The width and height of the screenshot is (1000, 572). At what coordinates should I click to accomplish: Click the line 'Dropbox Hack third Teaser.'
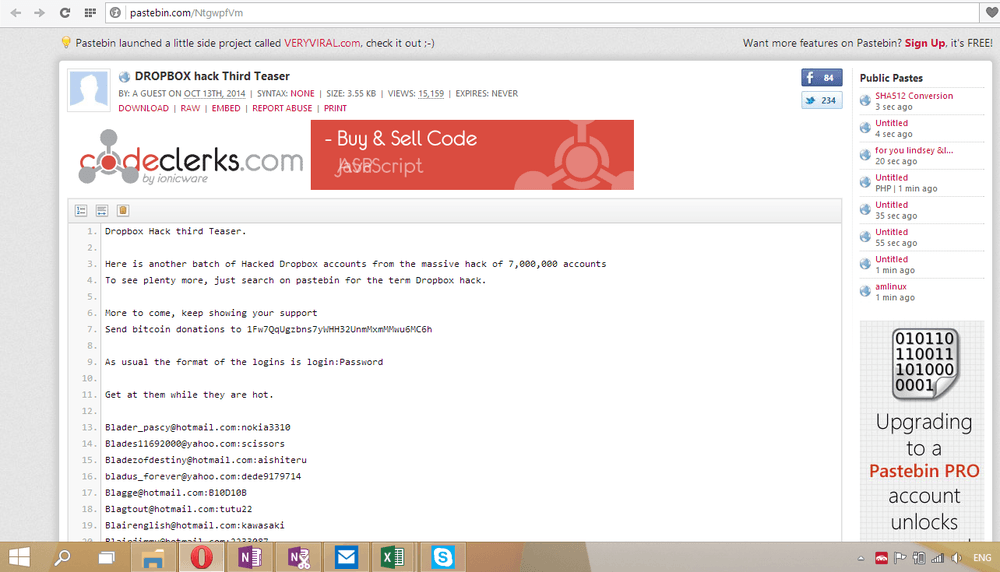(175, 231)
